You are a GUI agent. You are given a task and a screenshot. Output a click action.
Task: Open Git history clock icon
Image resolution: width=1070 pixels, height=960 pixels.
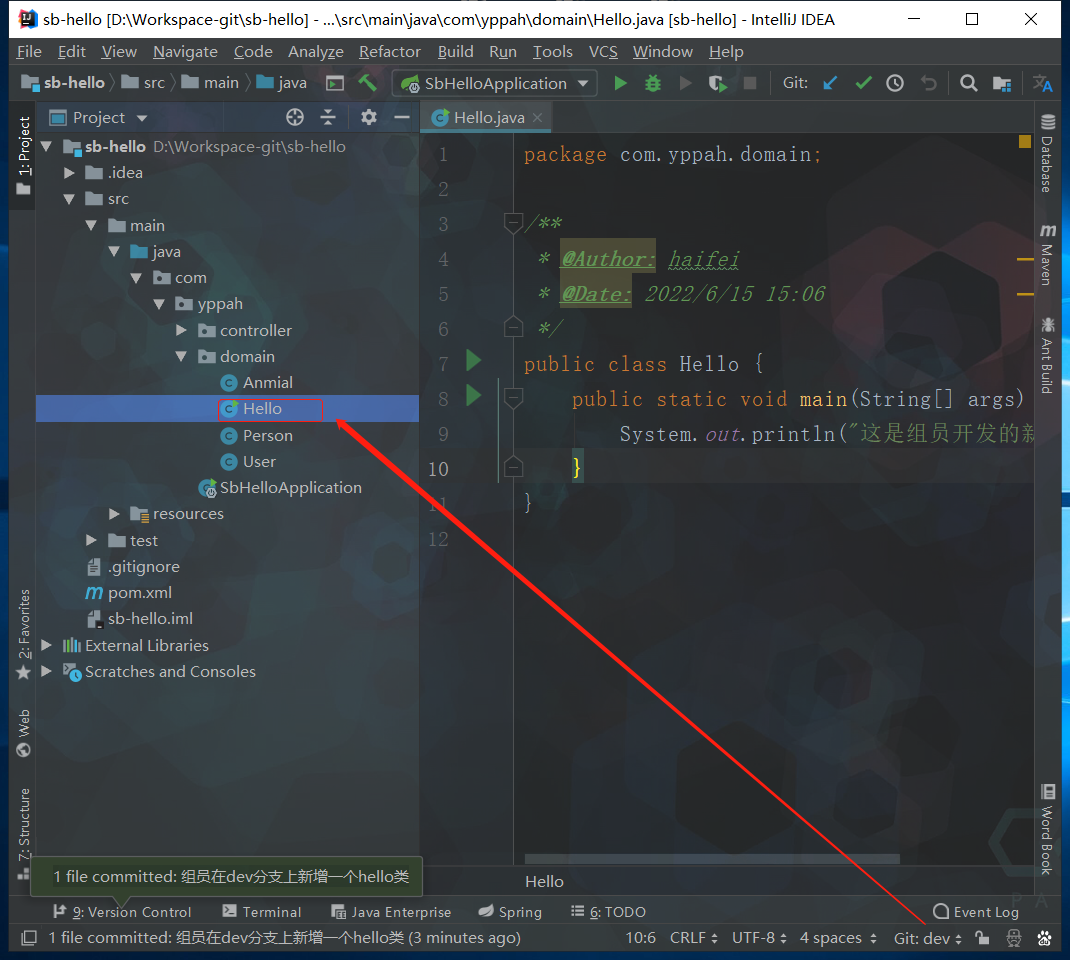pos(895,84)
